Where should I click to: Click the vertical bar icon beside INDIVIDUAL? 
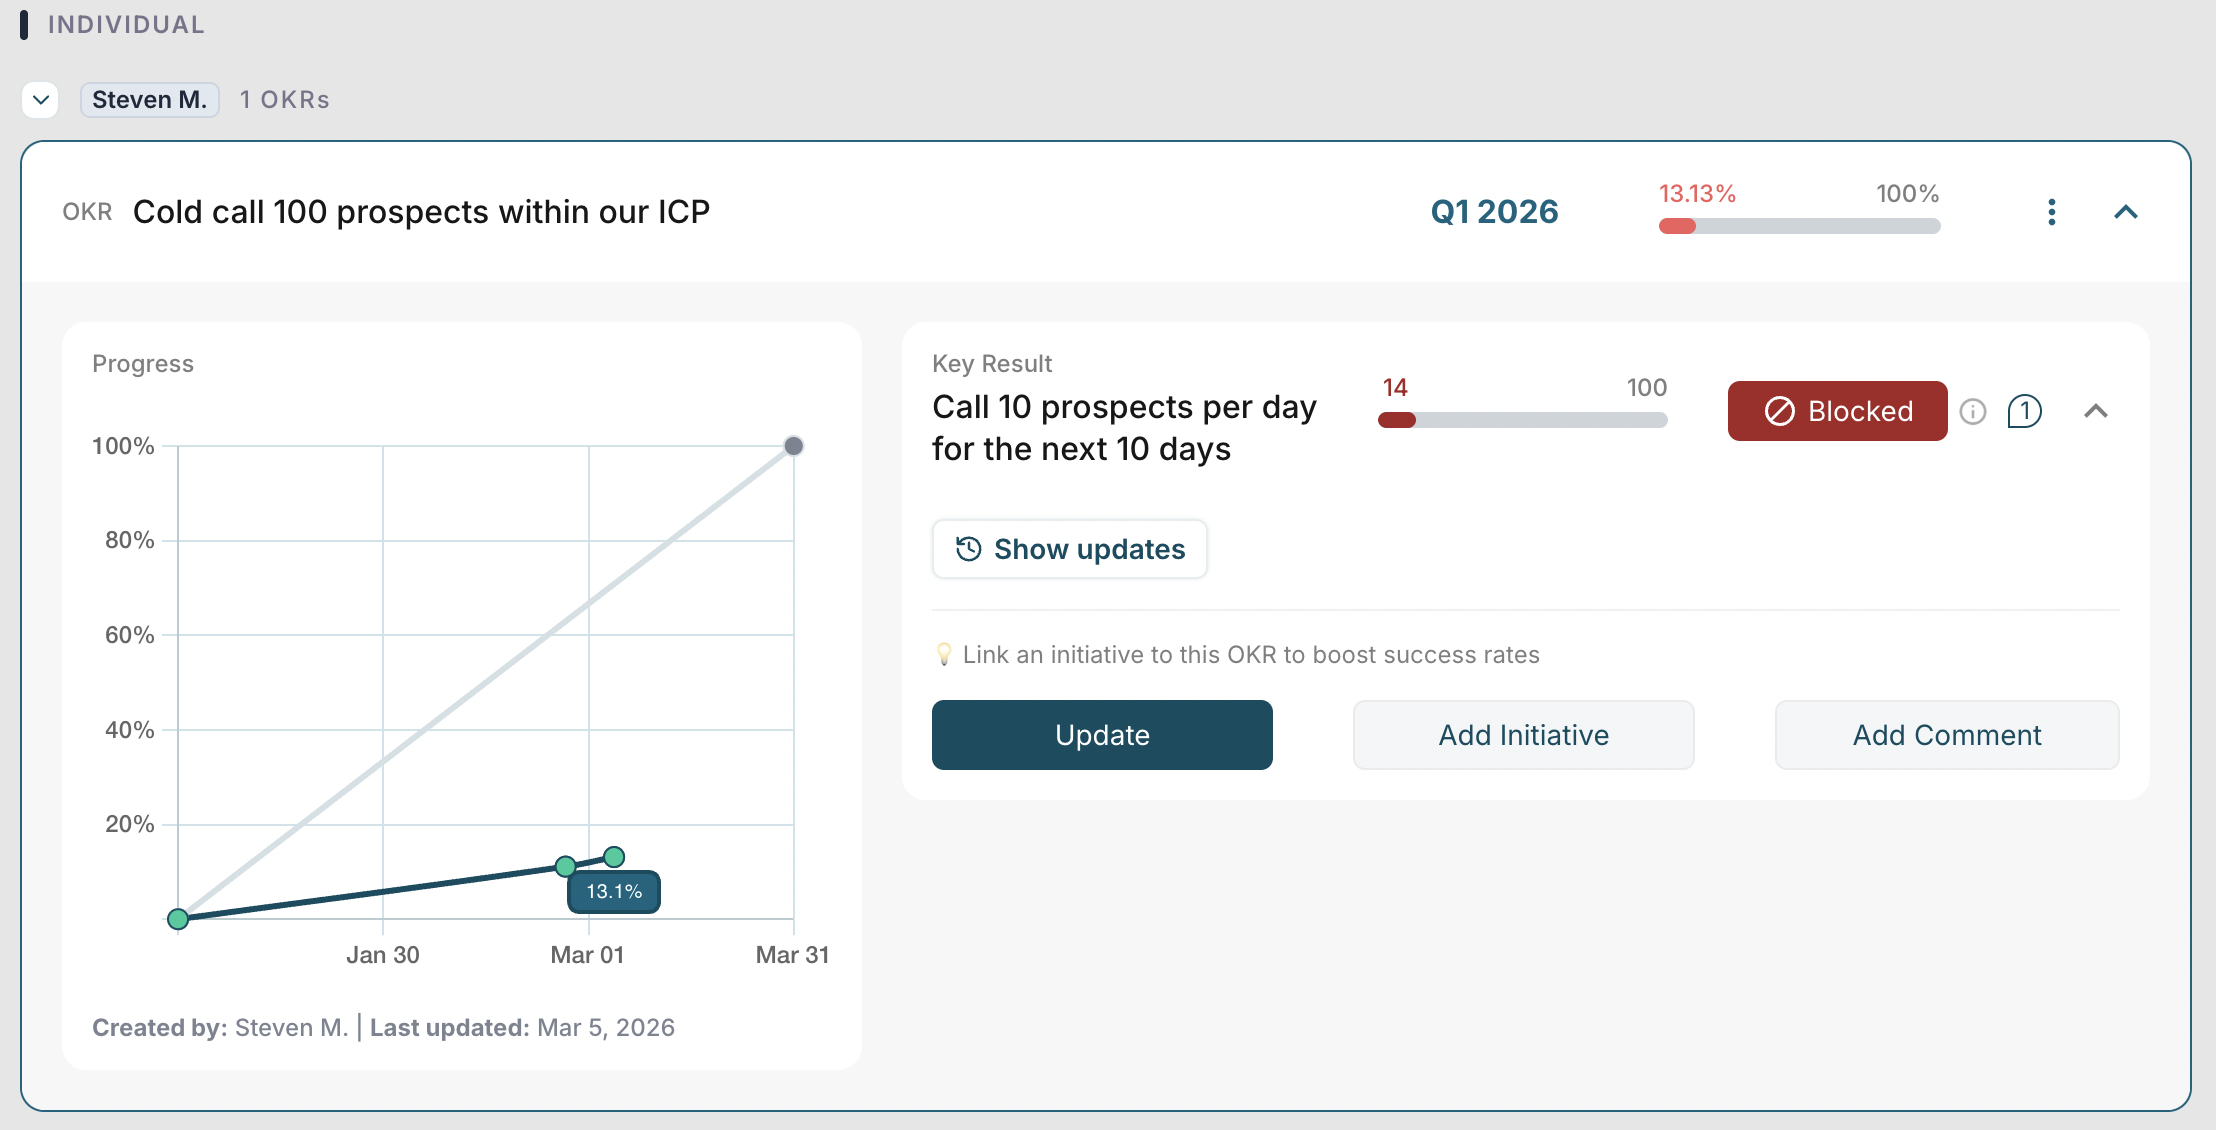coord(25,25)
